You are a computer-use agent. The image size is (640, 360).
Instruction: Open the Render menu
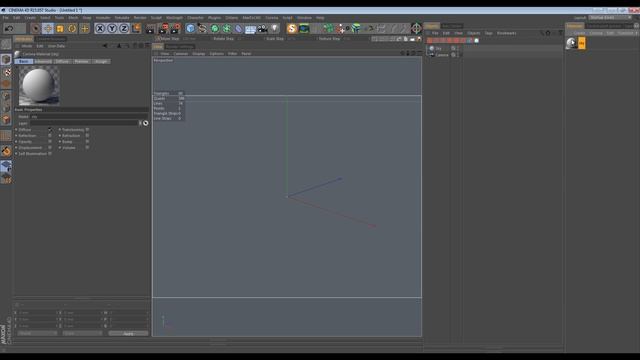click(x=140, y=18)
